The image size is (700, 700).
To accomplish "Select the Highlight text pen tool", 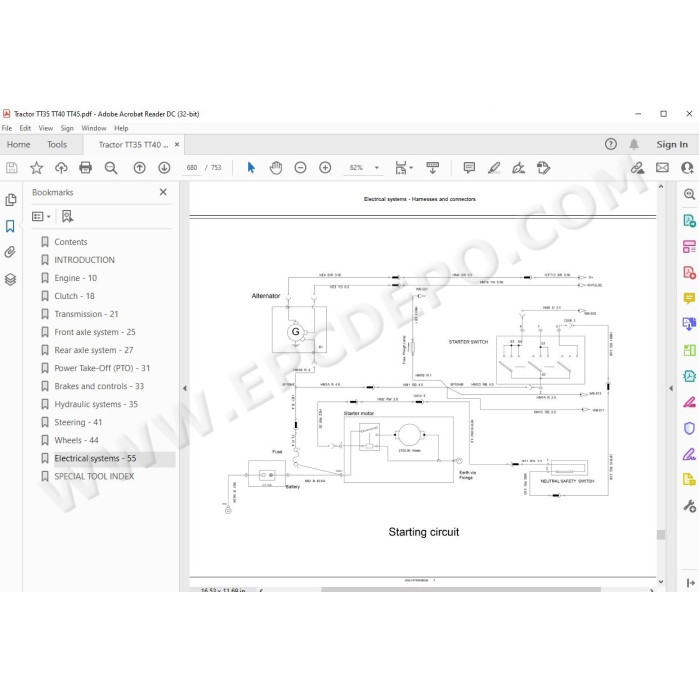I will coord(494,168).
